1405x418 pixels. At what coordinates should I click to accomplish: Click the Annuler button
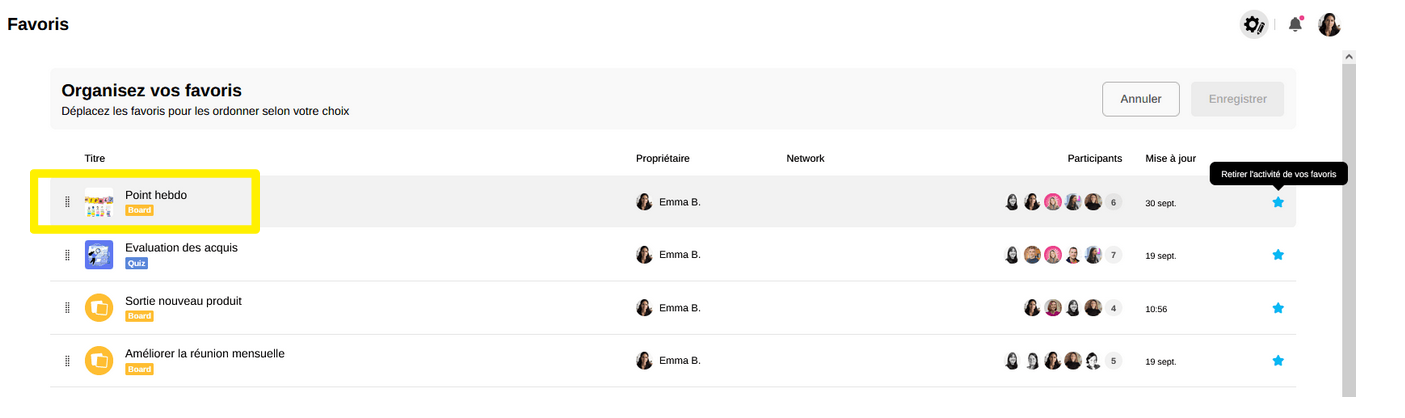[1140, 99]
